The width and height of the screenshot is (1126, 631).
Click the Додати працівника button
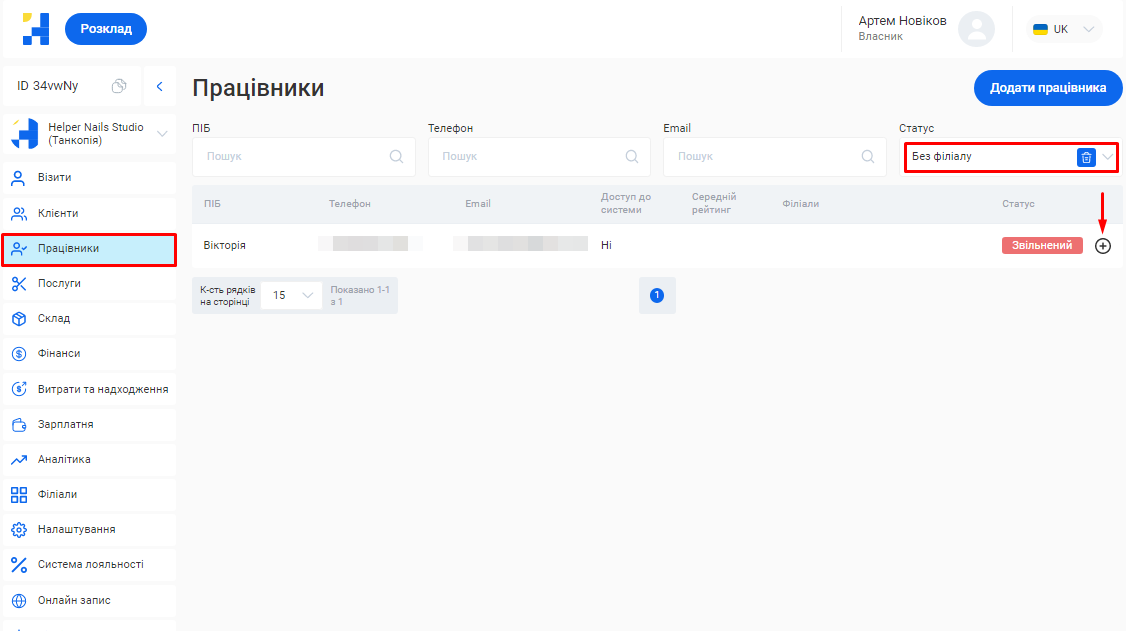coord(1048,88)
